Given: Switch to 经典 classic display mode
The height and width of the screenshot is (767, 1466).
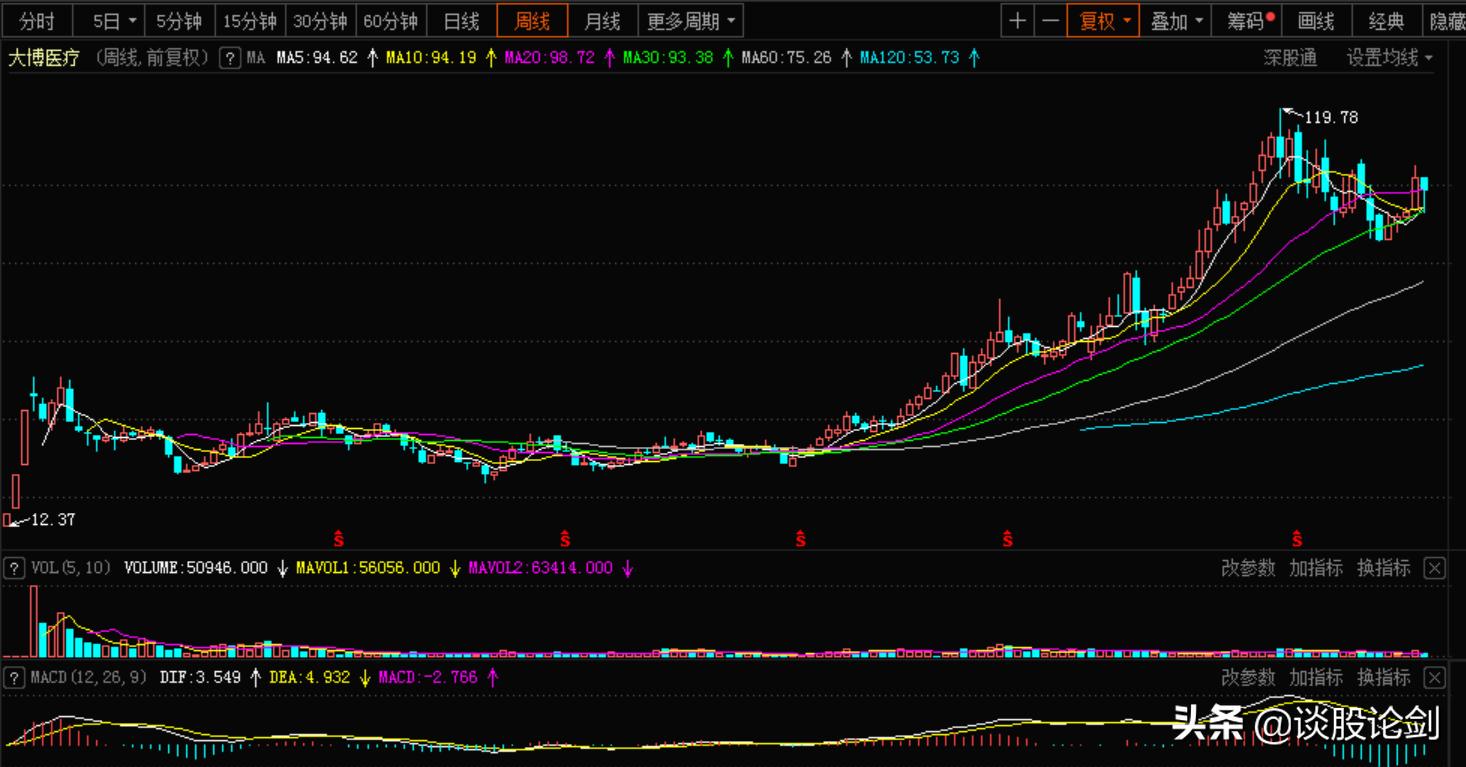Looking at the screenshot, I should click(x=1386, y=21).
